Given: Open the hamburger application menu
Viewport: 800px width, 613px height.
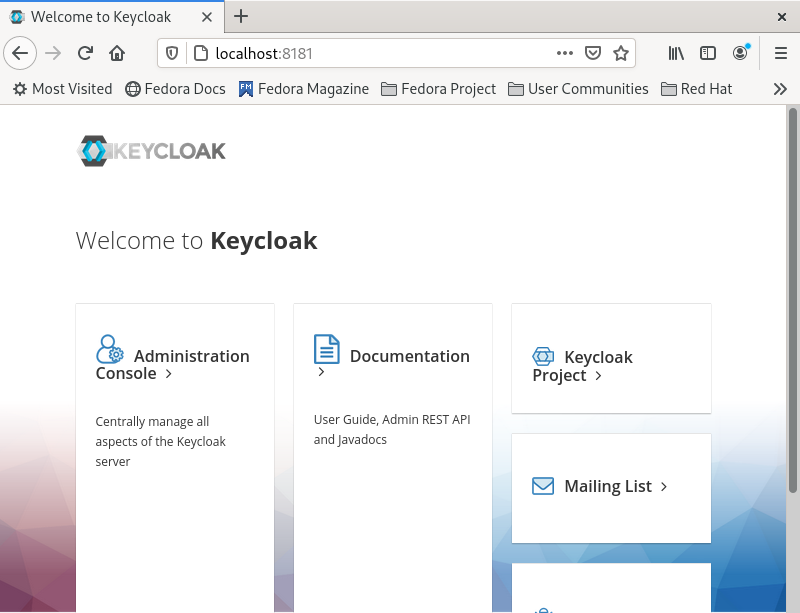Looking at the screenshot, I should (x=781, y=53).
